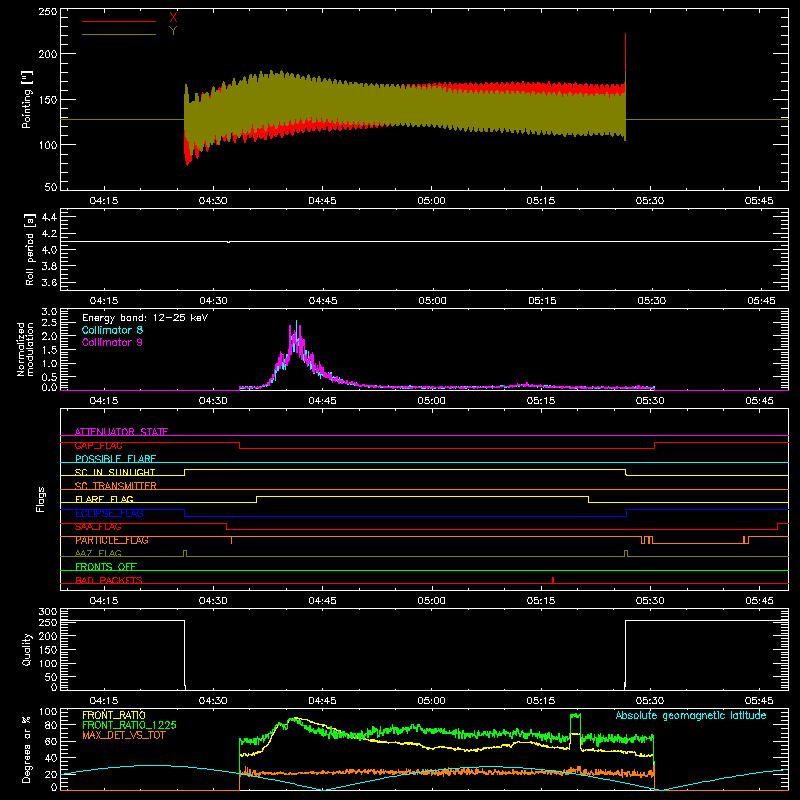
Task: Click the SC_TRANSMITTER flag label
Action: coord(116,486)
